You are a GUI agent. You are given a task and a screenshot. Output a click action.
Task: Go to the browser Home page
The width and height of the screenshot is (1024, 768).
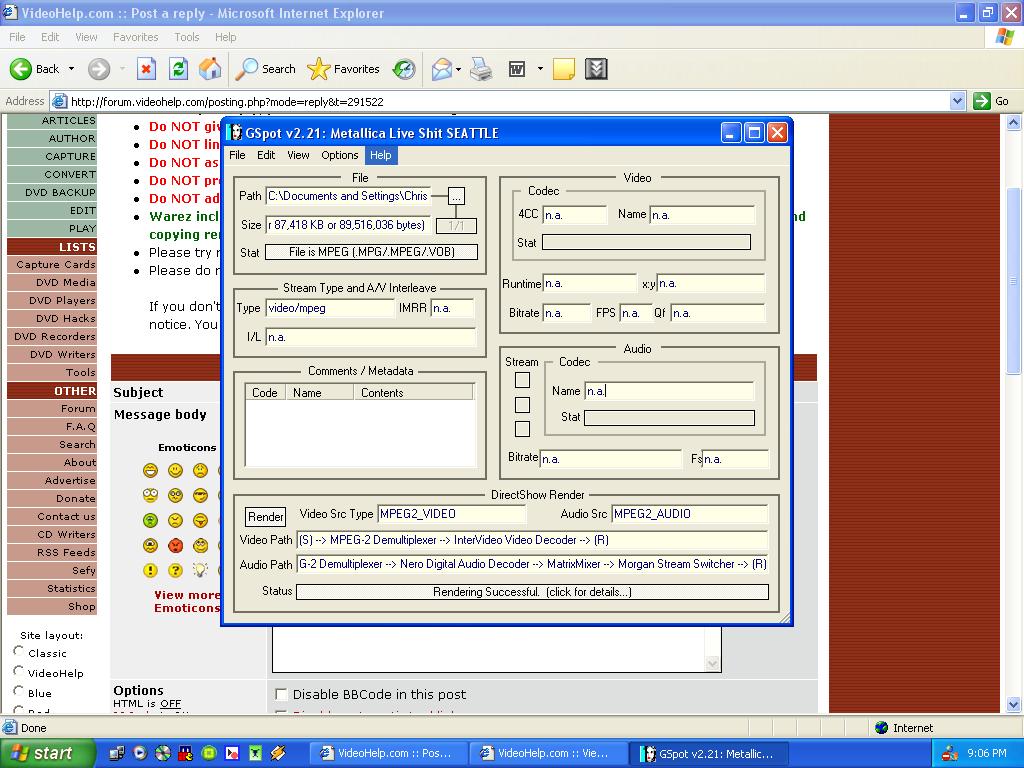tap(210, 69)
